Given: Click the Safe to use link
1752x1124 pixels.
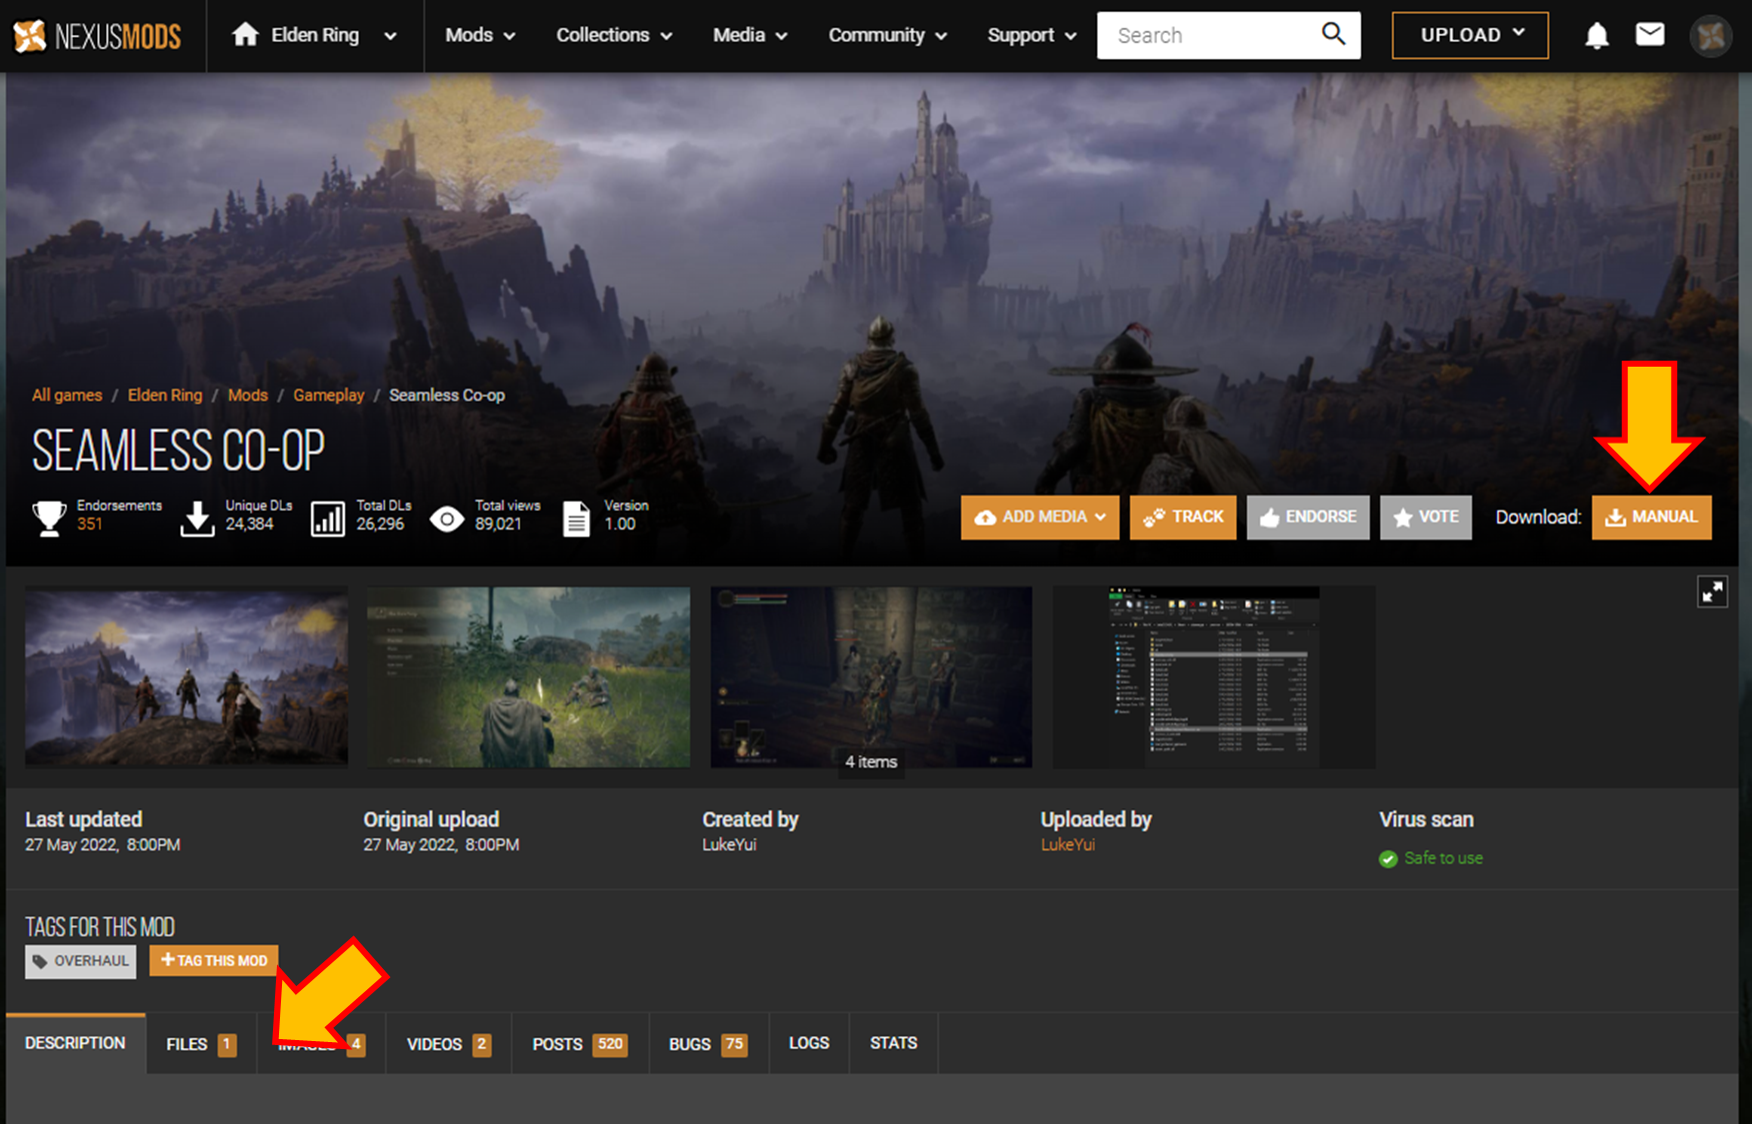Looking at the screenshot, I should [1443, 858].
